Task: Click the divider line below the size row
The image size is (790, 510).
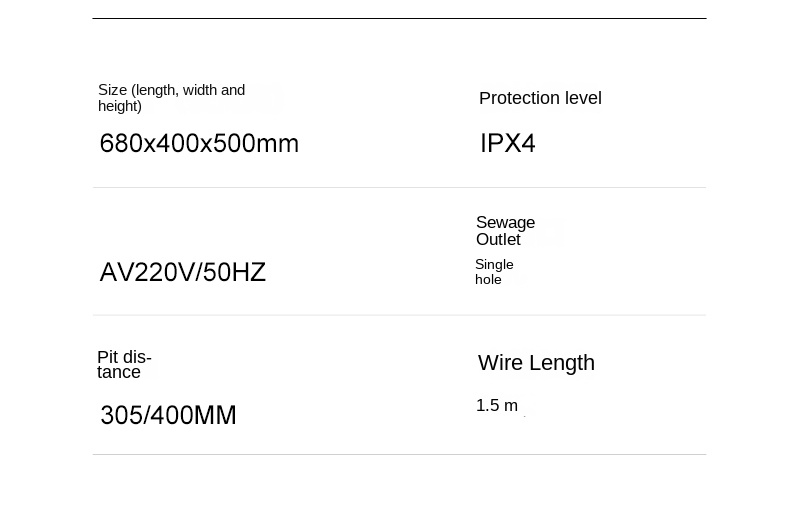Action: 399,187
